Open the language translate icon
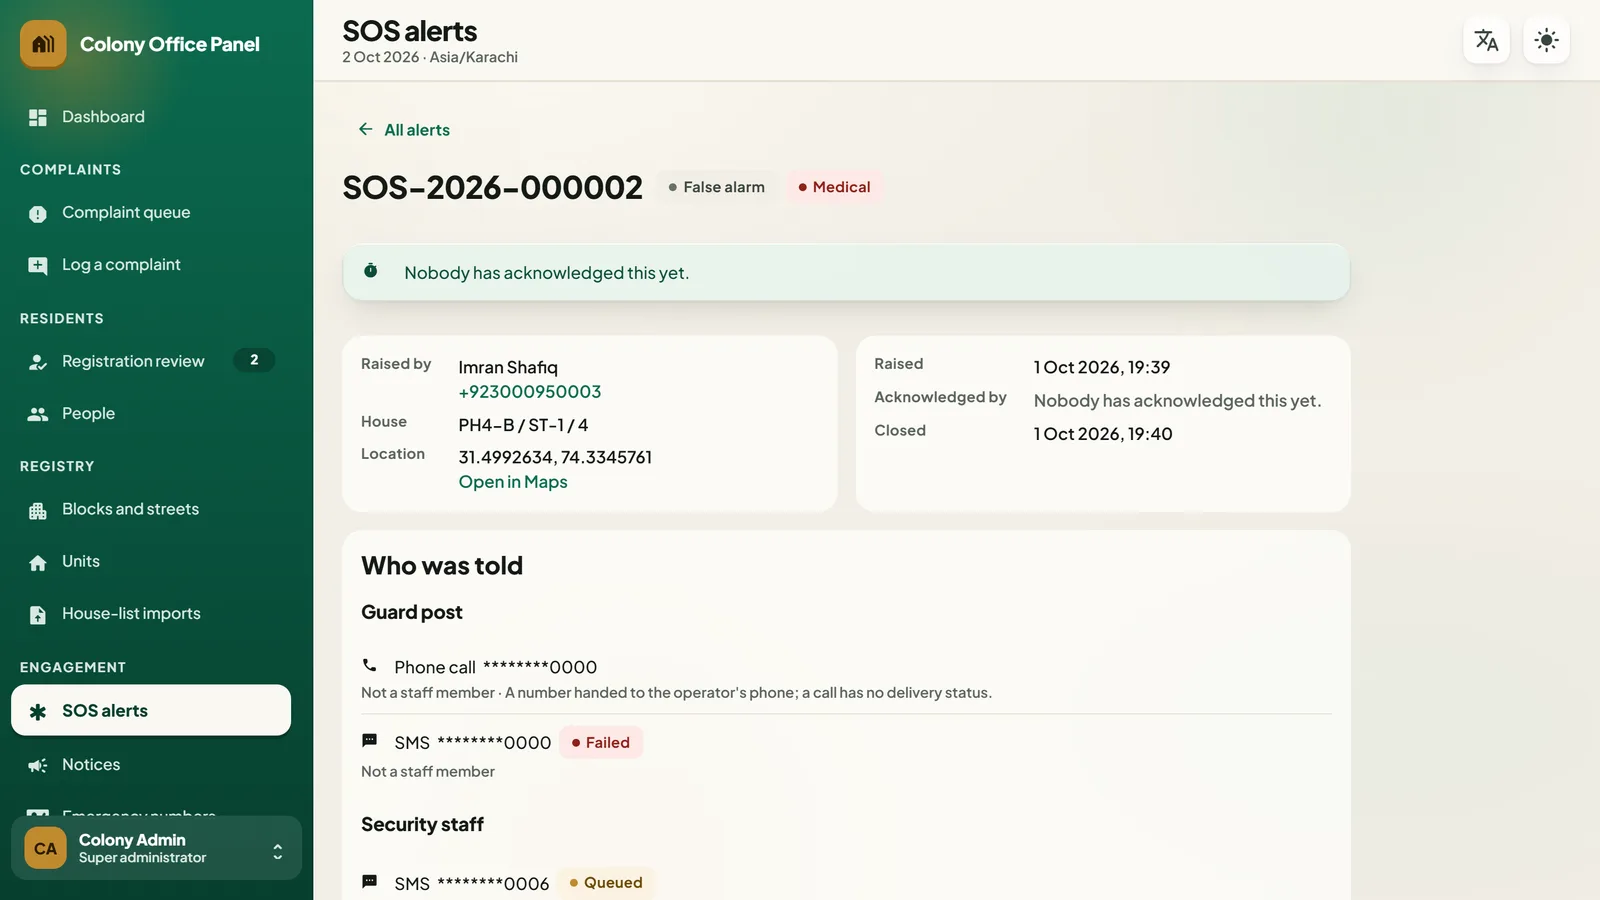Viewport: 1600px width, 900px height. click(x=1486, y=40)
